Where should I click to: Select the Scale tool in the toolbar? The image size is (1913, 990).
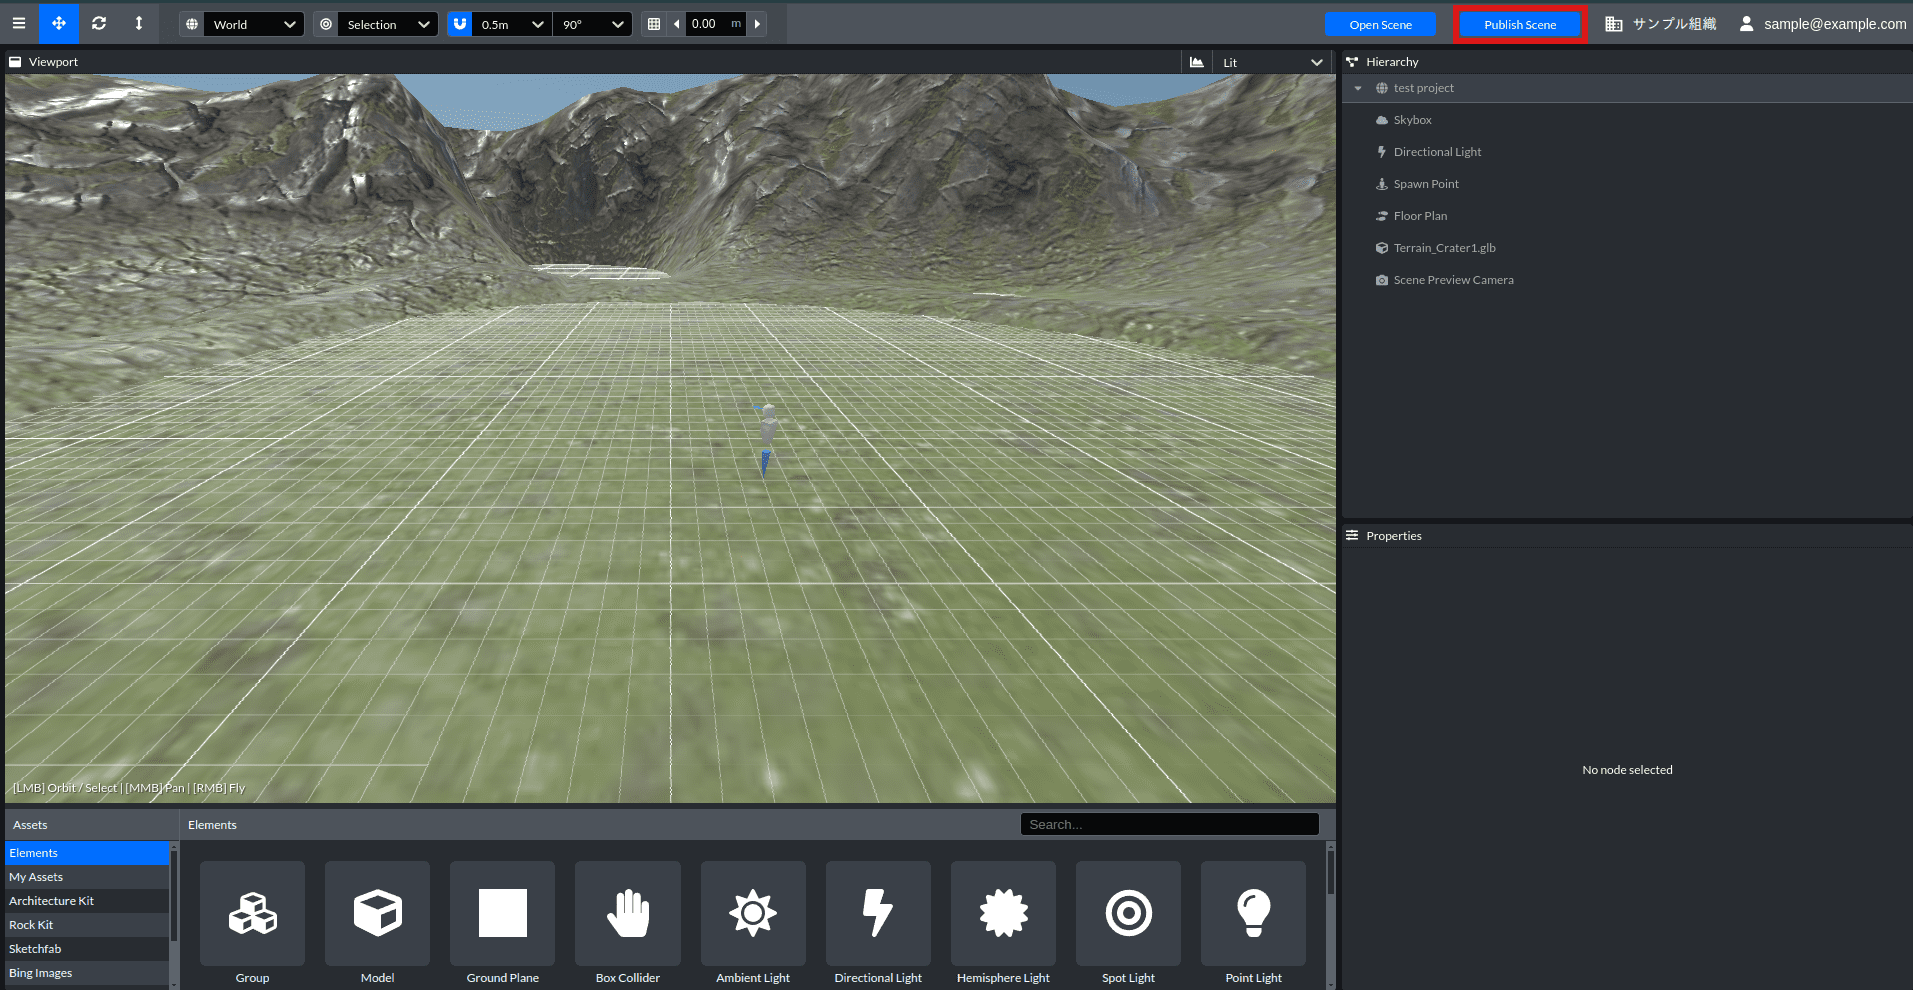coord(138,23)
